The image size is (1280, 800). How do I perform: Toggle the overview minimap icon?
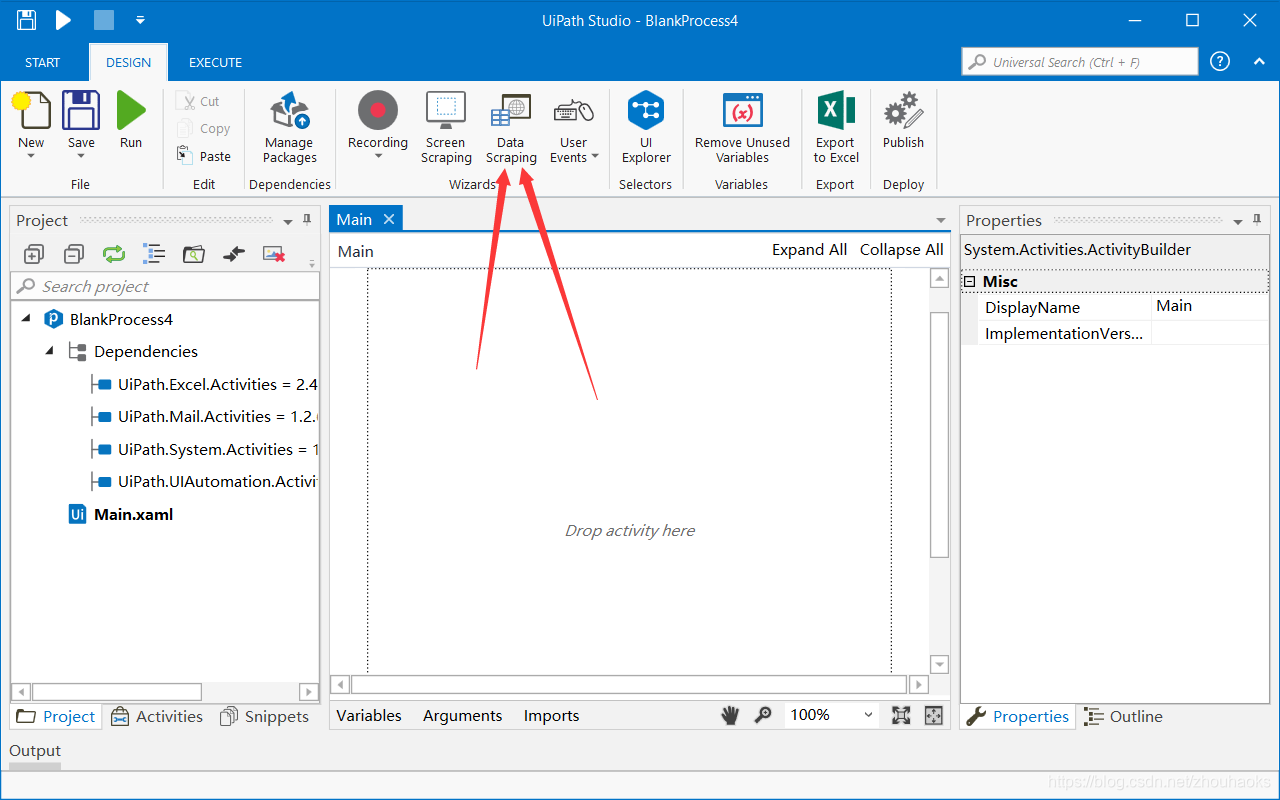pyautogui.click(x=933, y=715)
